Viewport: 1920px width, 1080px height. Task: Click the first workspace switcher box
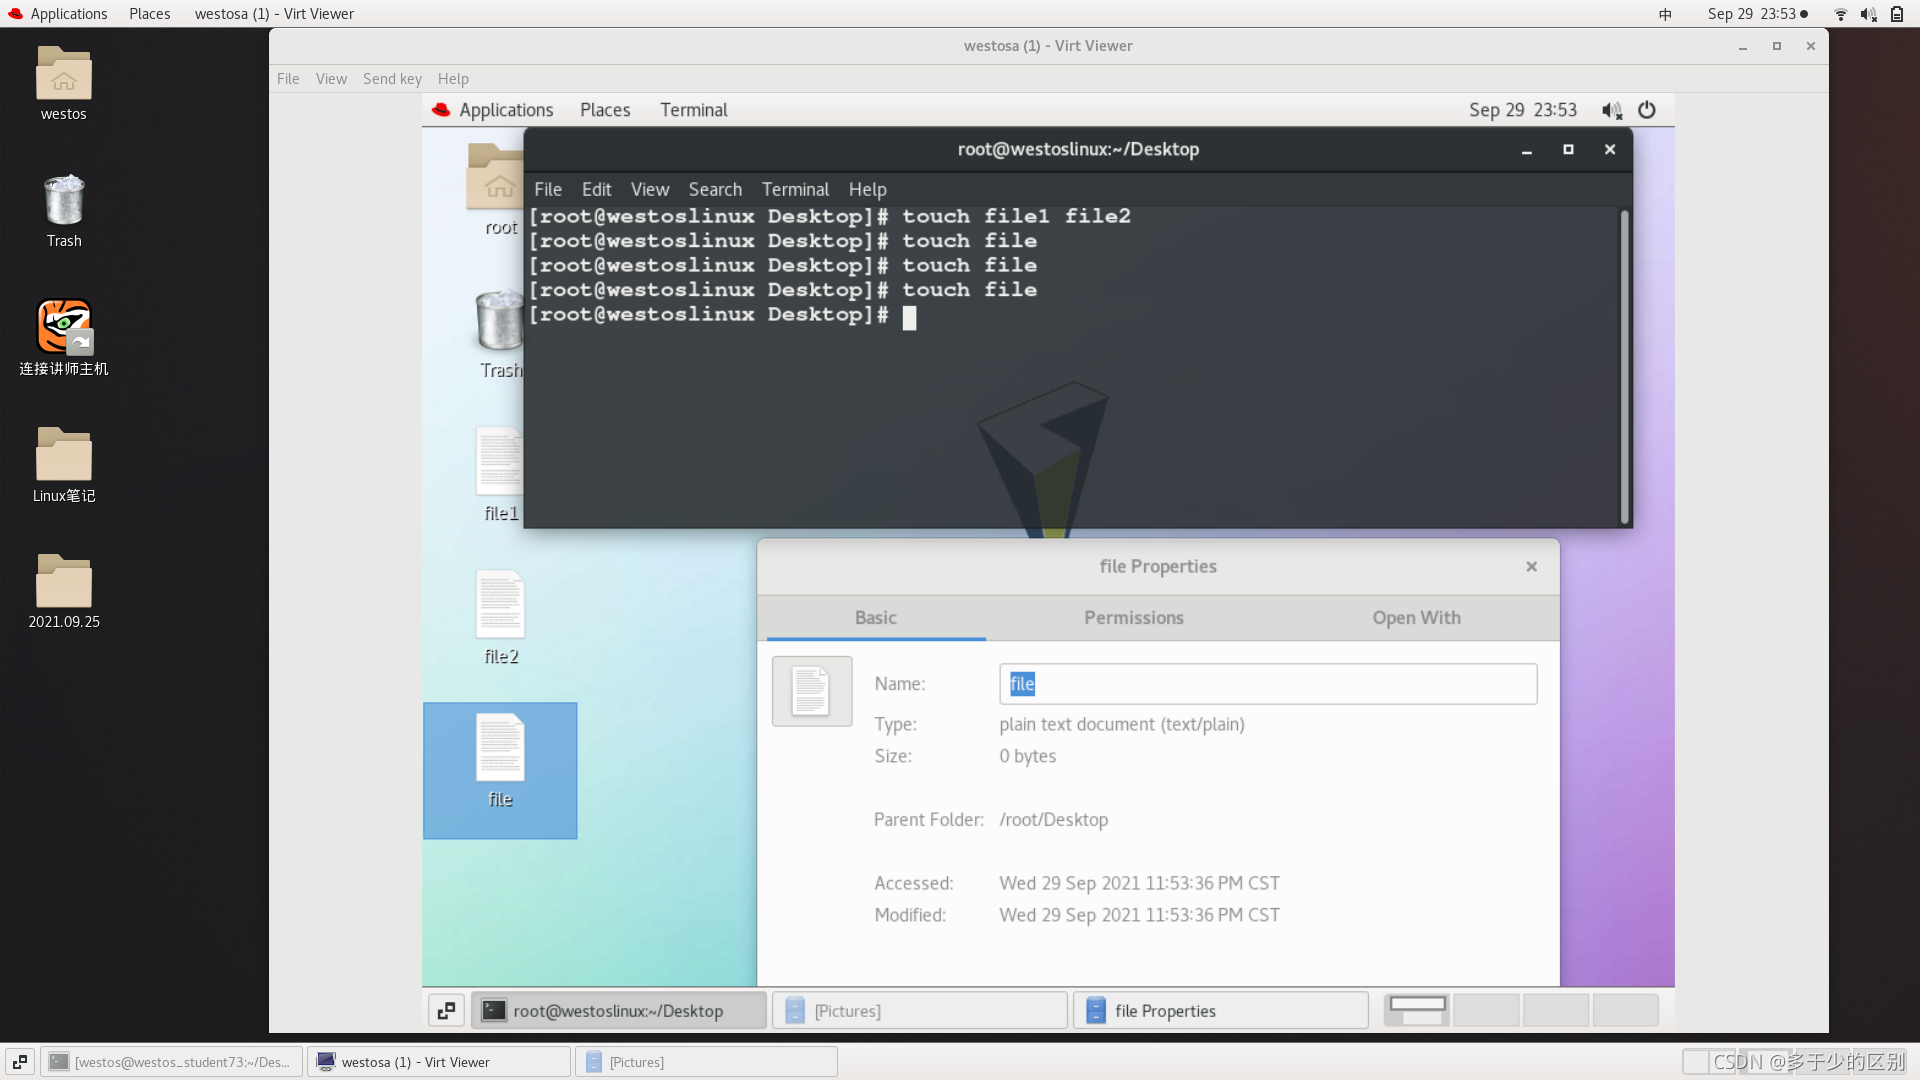[1418, 1010]
